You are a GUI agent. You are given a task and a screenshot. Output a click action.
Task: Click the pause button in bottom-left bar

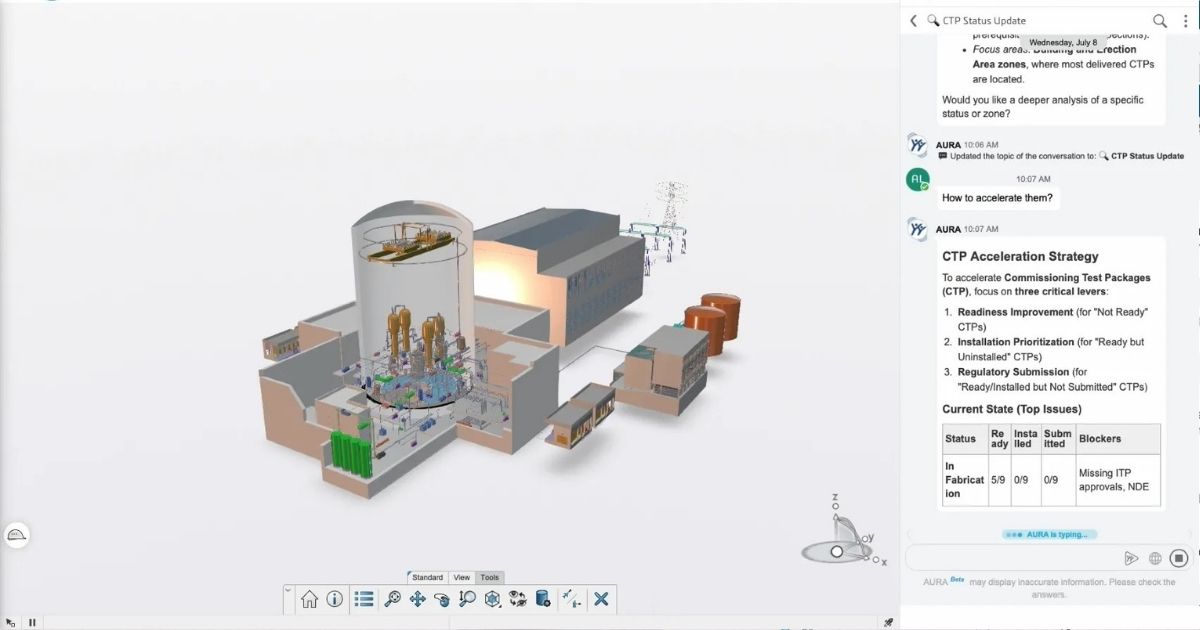coord(32,622)
